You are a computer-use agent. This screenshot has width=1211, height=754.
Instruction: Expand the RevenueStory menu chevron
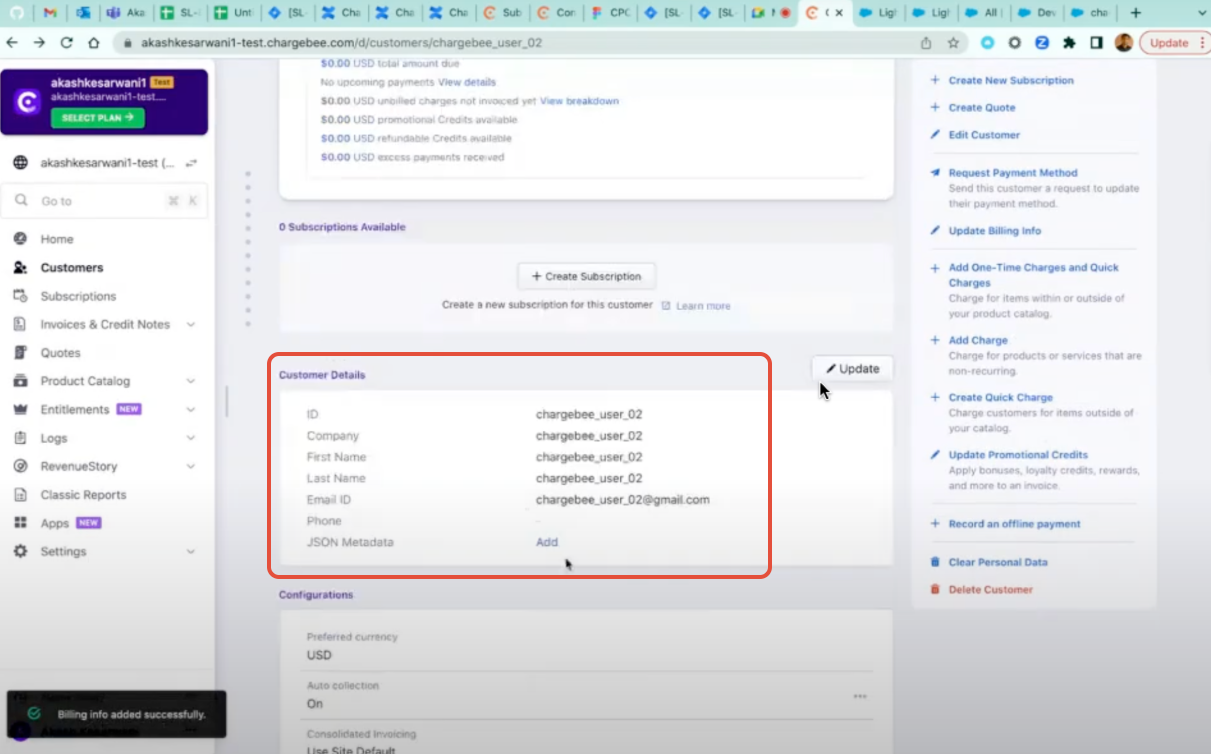pos(190,466)
